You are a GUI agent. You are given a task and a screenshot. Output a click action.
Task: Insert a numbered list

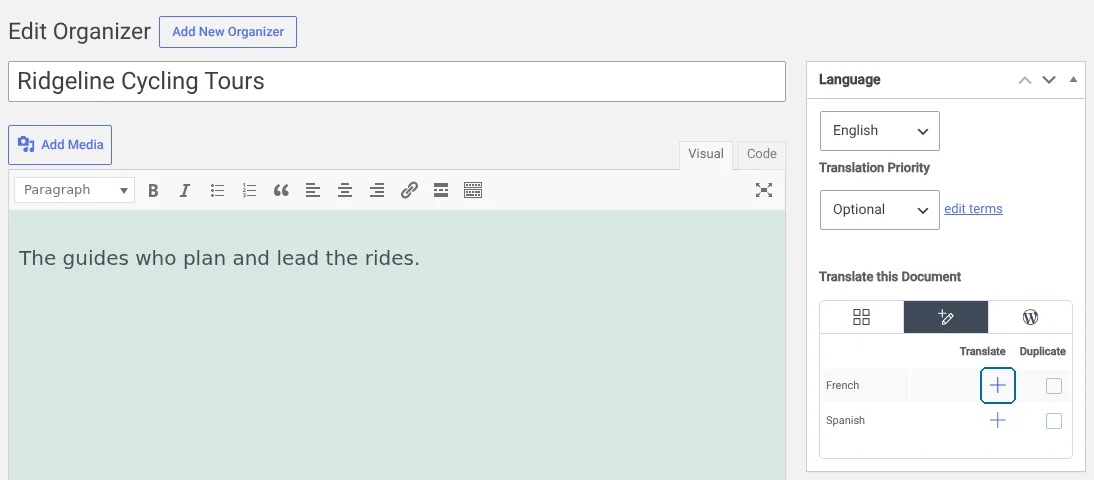249,190
